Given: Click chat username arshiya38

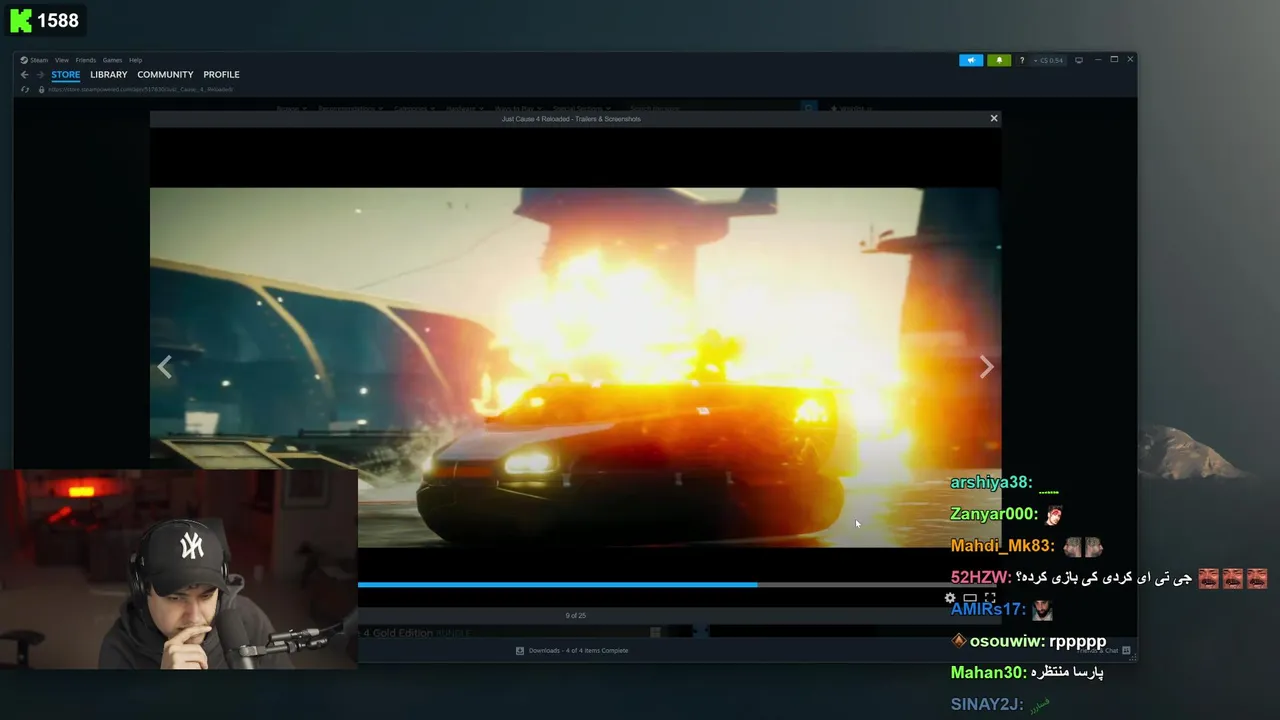Looking at the screenshot, I should pyautogui.click(x=990, y=482).
